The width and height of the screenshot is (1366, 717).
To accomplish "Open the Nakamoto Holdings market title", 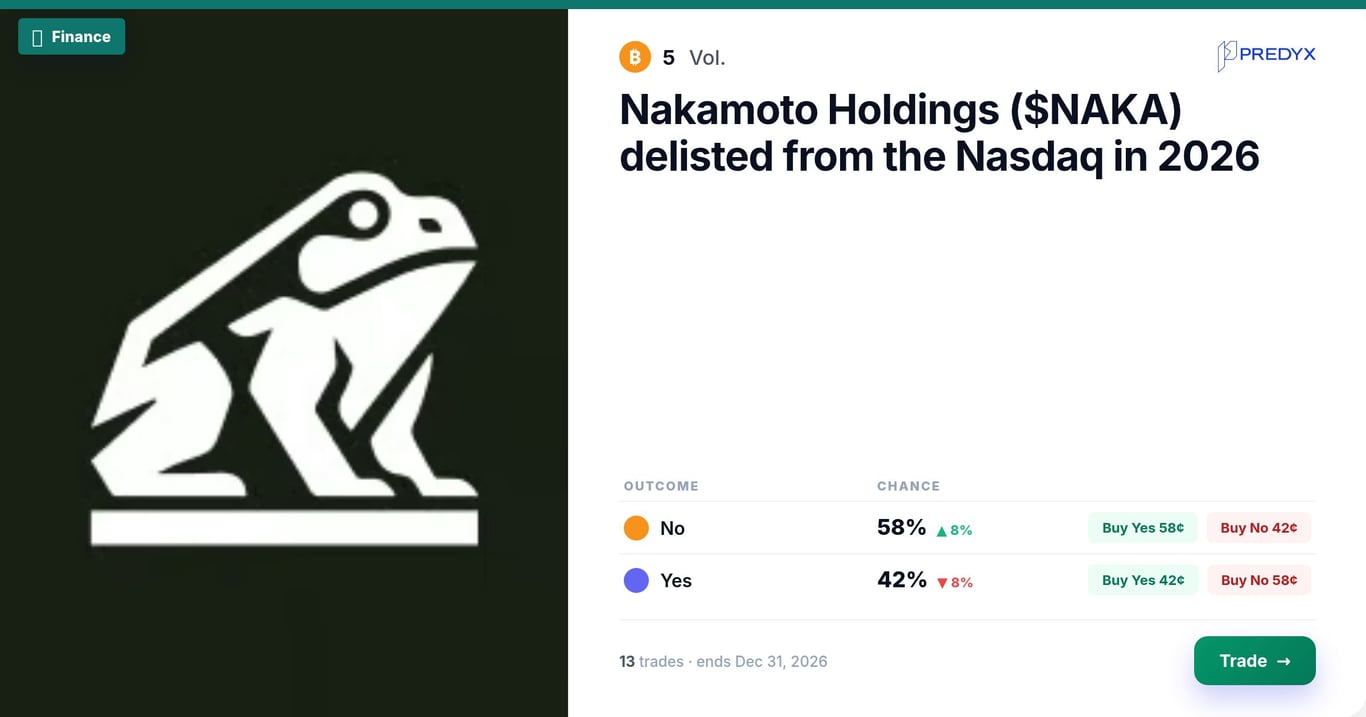I will [x=939, y=133].
